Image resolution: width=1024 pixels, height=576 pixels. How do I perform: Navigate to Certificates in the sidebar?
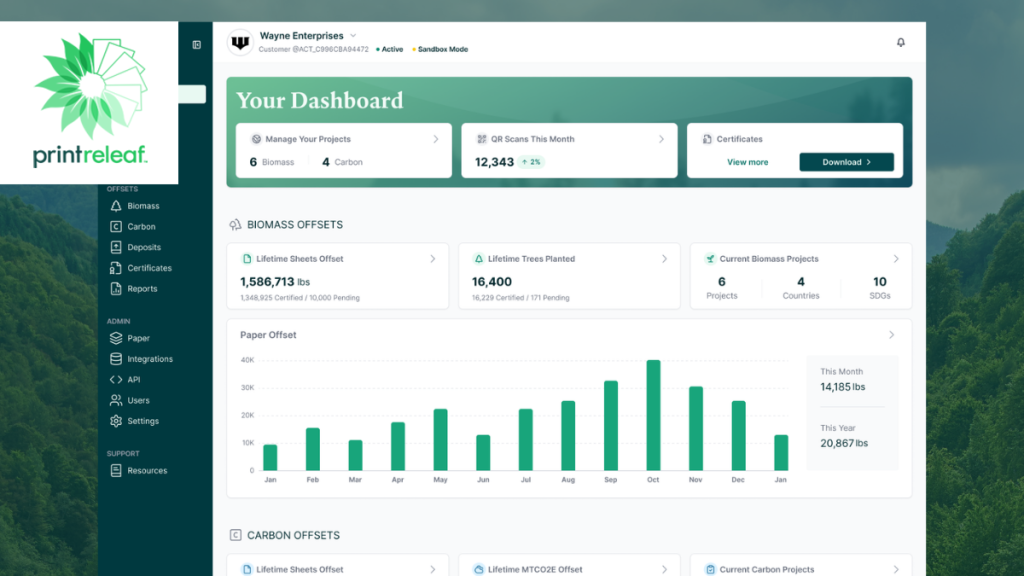pos(150,268)
